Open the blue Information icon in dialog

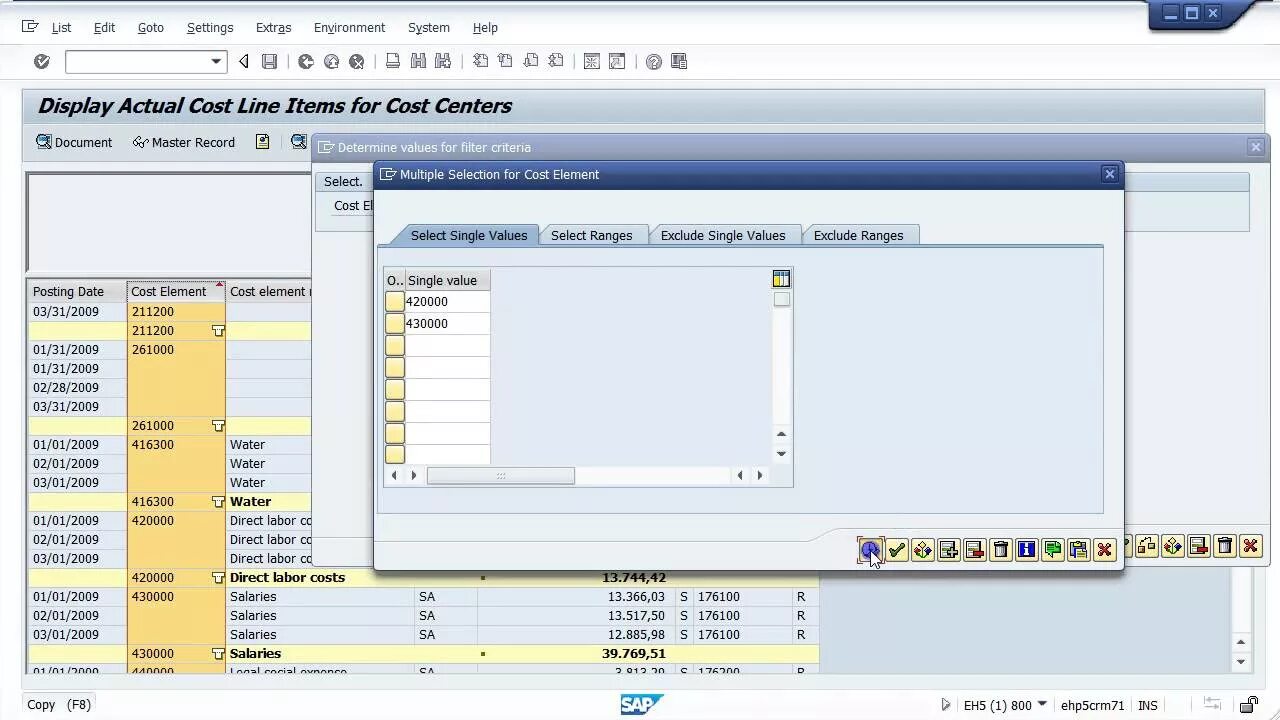(x=1026, y=549)
